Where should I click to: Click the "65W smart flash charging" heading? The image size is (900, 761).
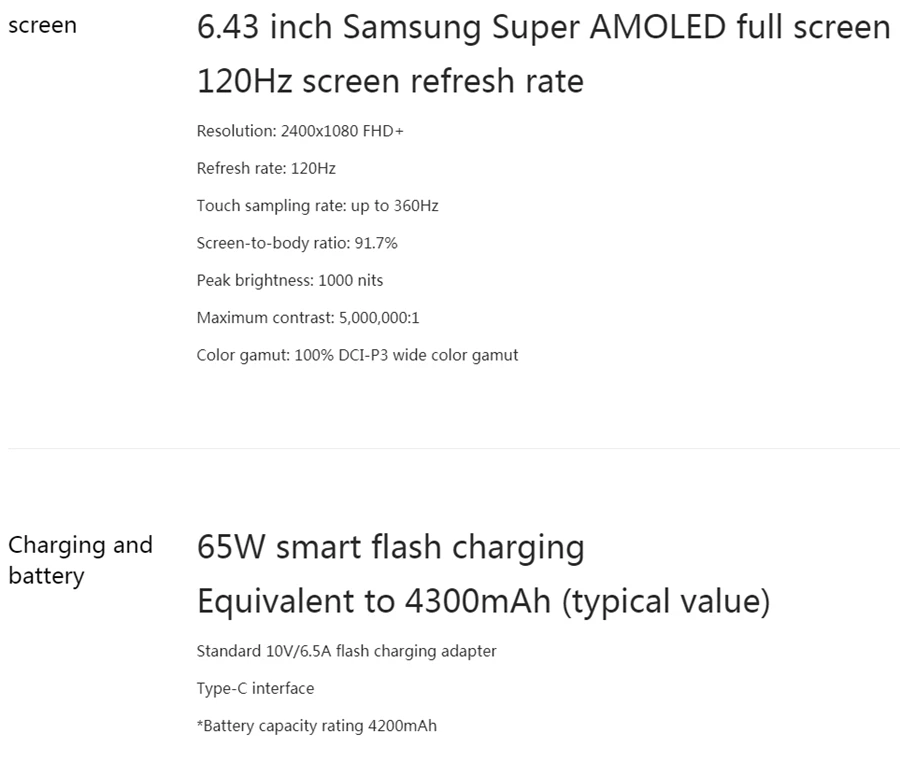click(390, 548)
